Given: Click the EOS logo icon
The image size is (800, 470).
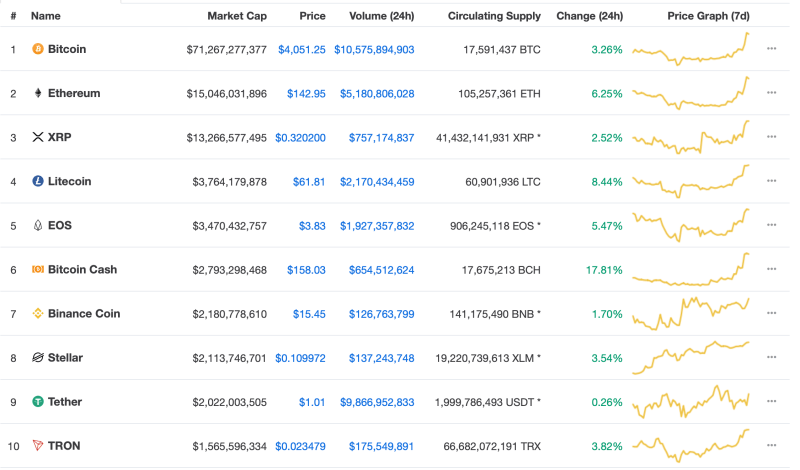Looking at the screenshot, I should coord(38,225).
